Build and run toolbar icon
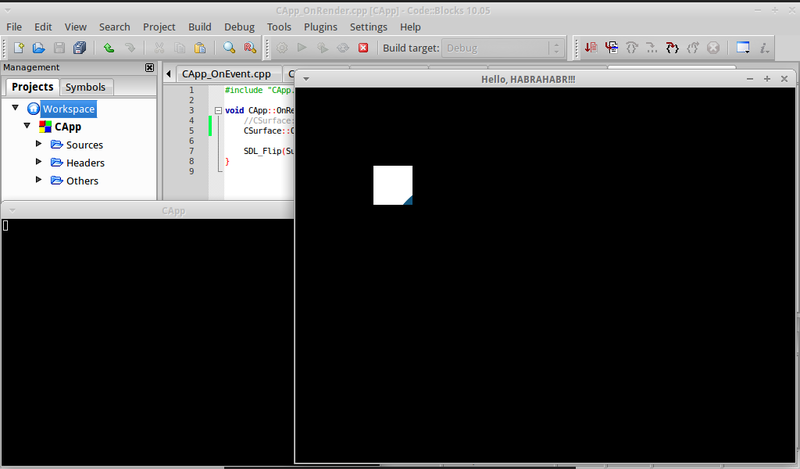800x469 pixels. pos(322,48)
